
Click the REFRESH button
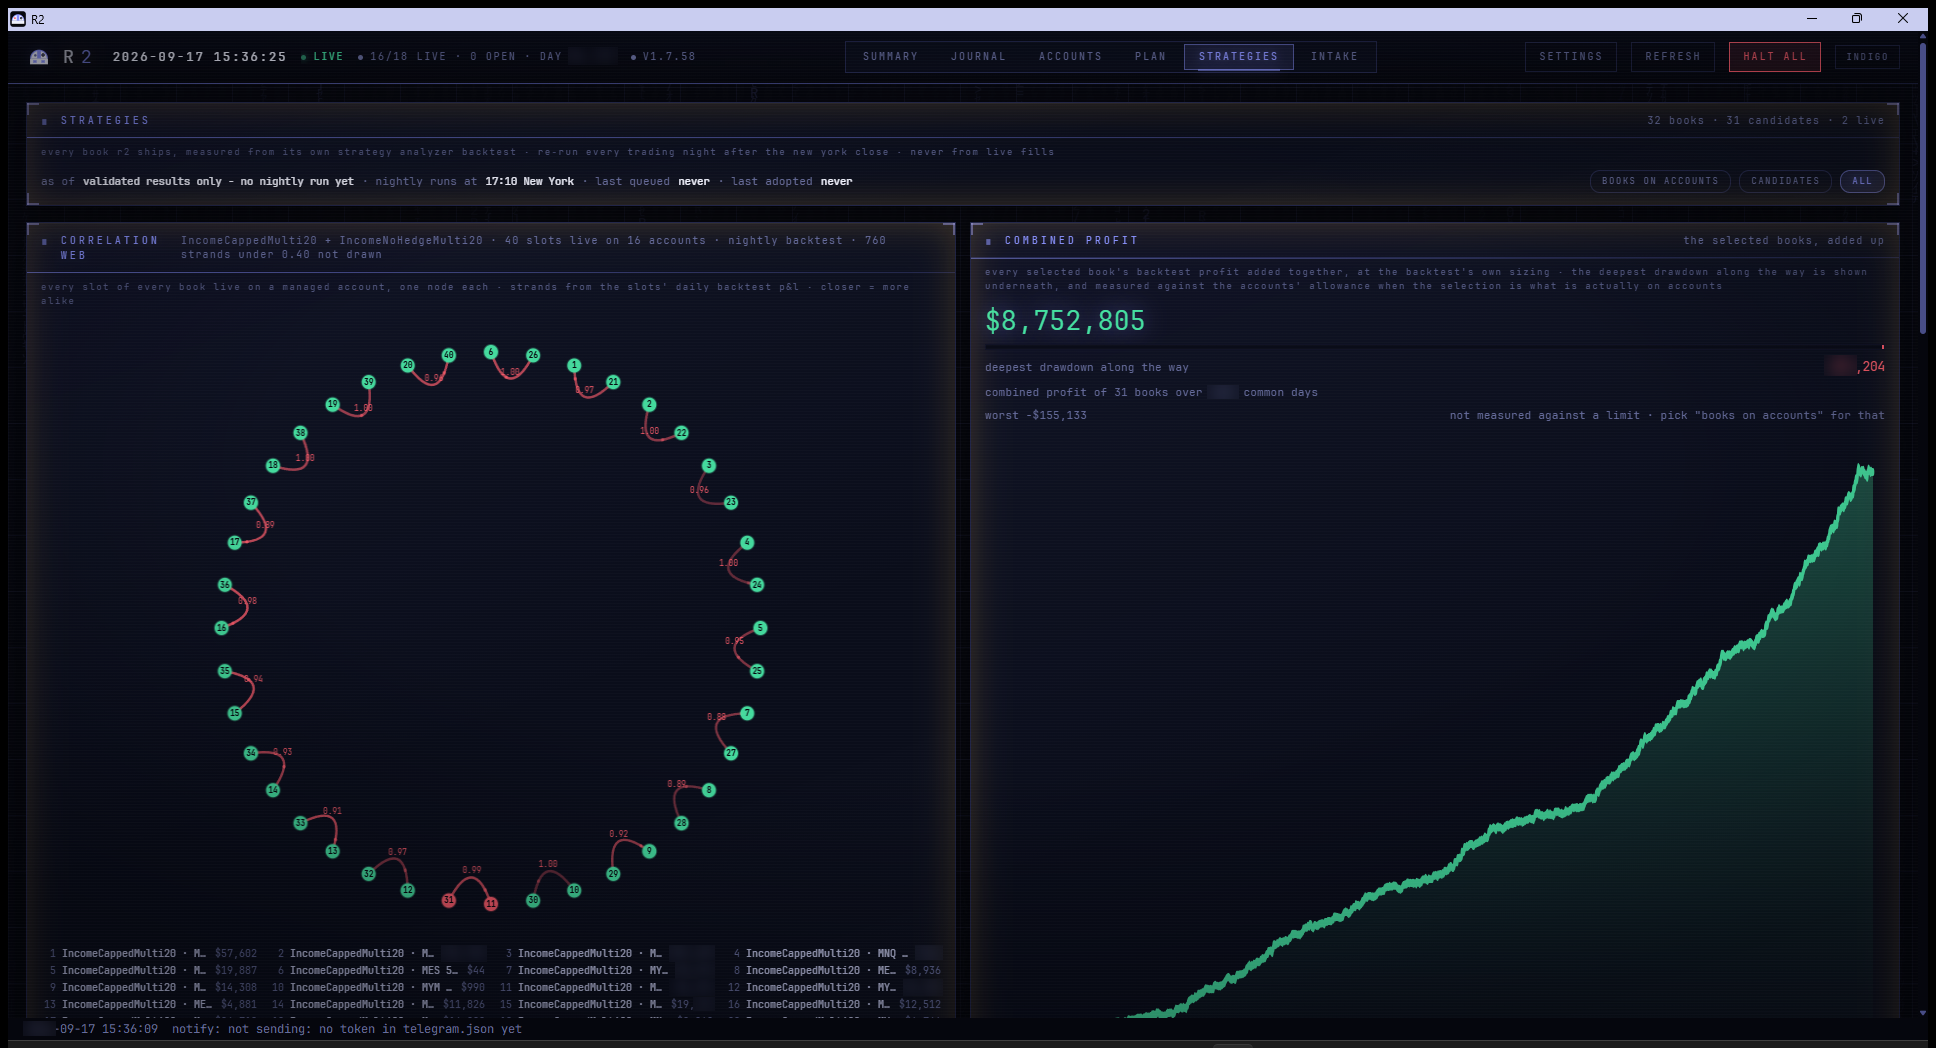(x=1672, y=57)
